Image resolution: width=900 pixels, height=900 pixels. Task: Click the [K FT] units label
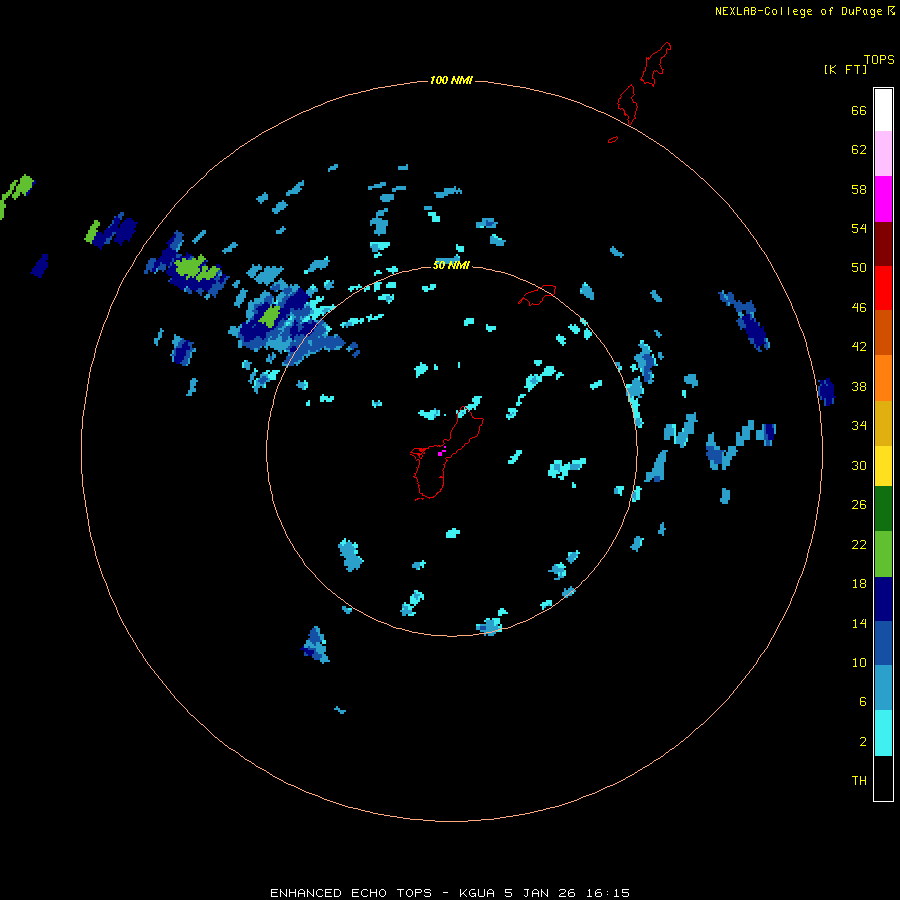pyautogui.click(x=845, y=69)
